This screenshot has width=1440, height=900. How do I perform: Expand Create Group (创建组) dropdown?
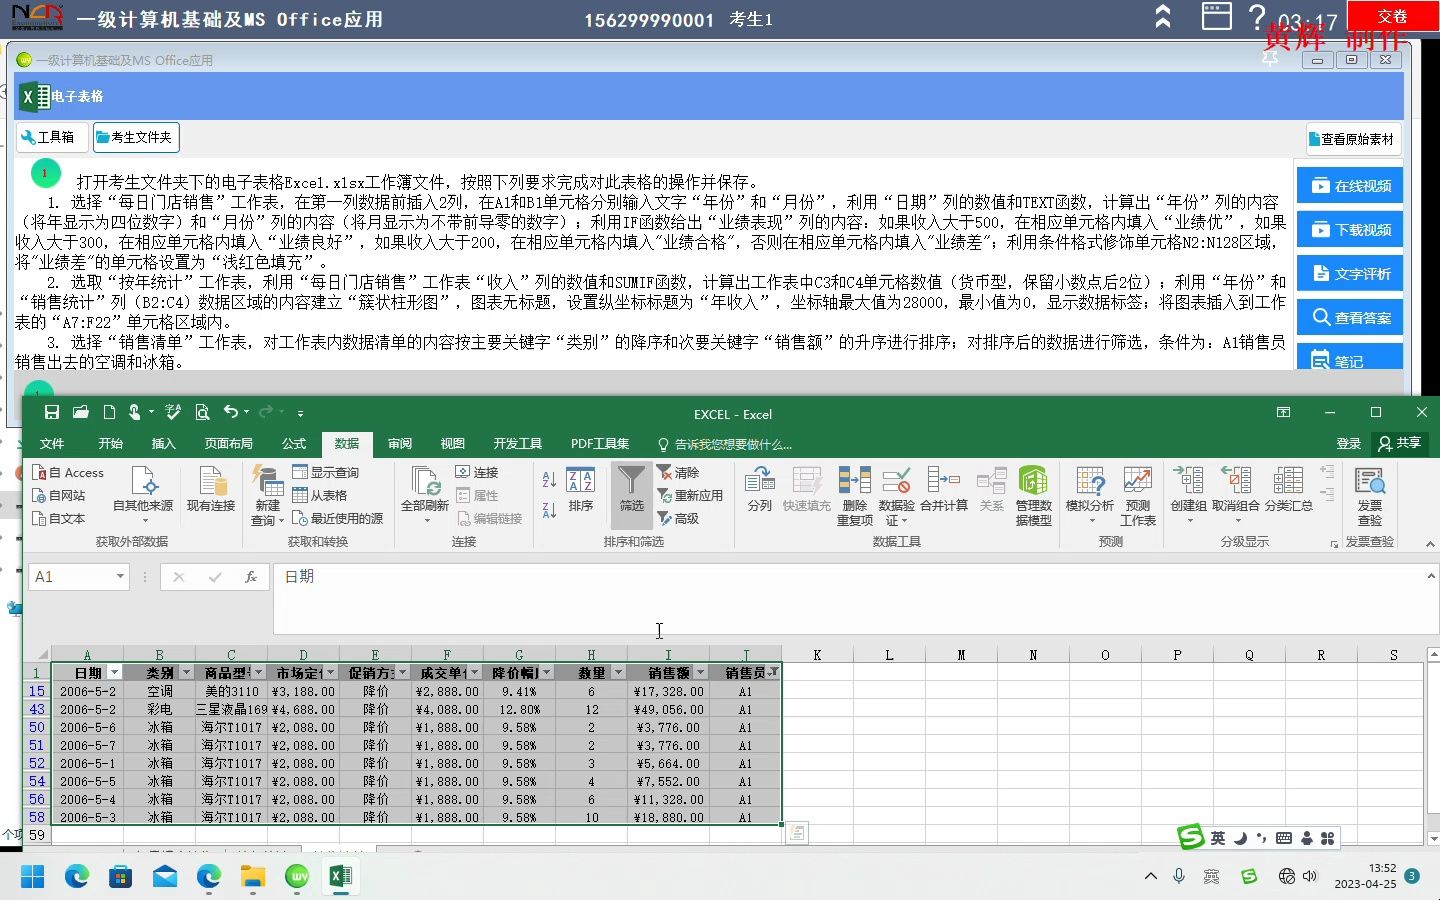coord(1189,521)
